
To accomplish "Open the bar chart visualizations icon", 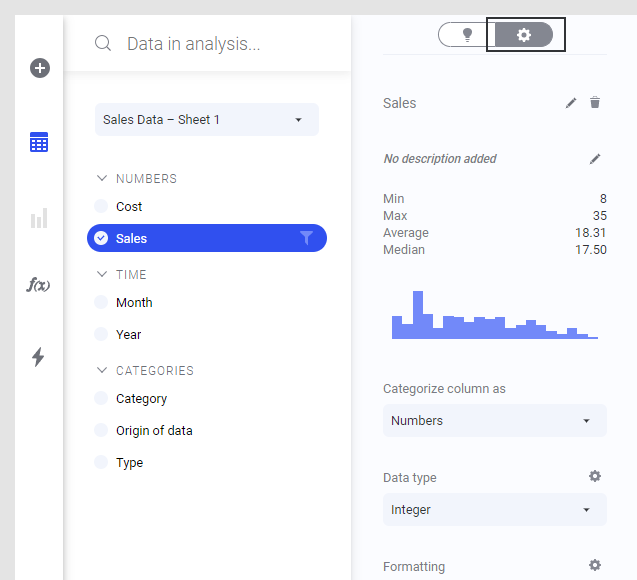I will [39, 218].
